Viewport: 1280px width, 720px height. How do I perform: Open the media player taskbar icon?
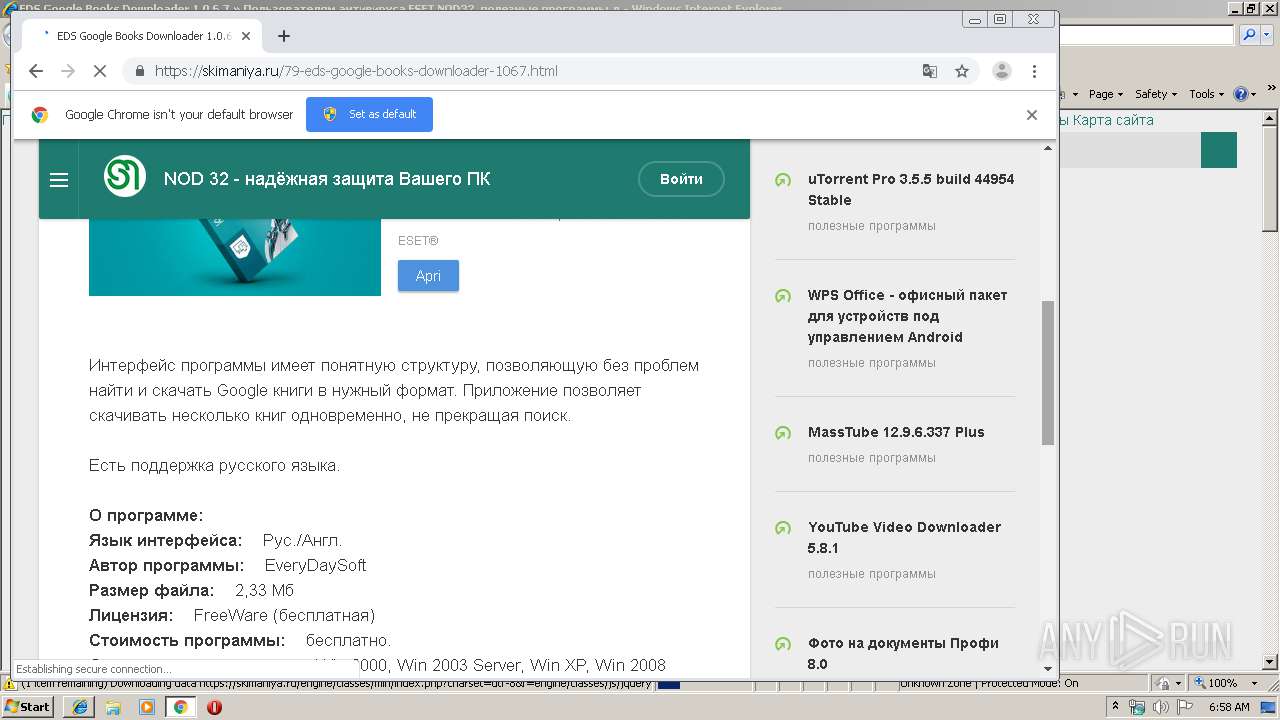[147, 707]
